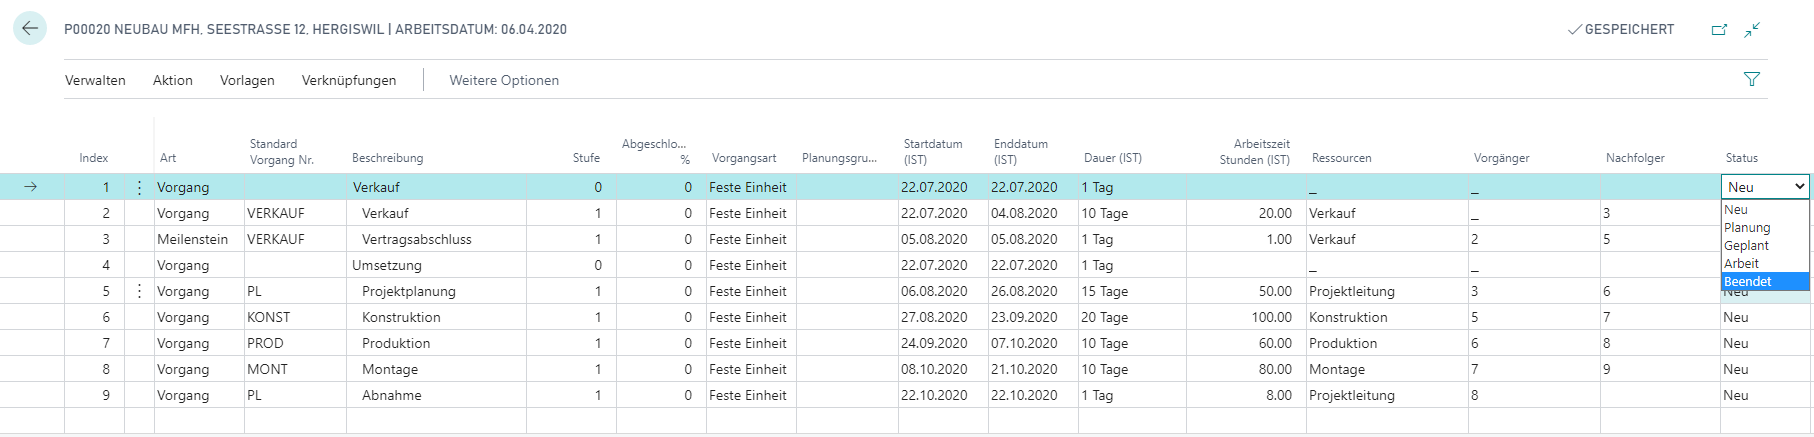1814x437 pixels.
Task: Click the Projektplanung description cell
Action: pos(436,291)
